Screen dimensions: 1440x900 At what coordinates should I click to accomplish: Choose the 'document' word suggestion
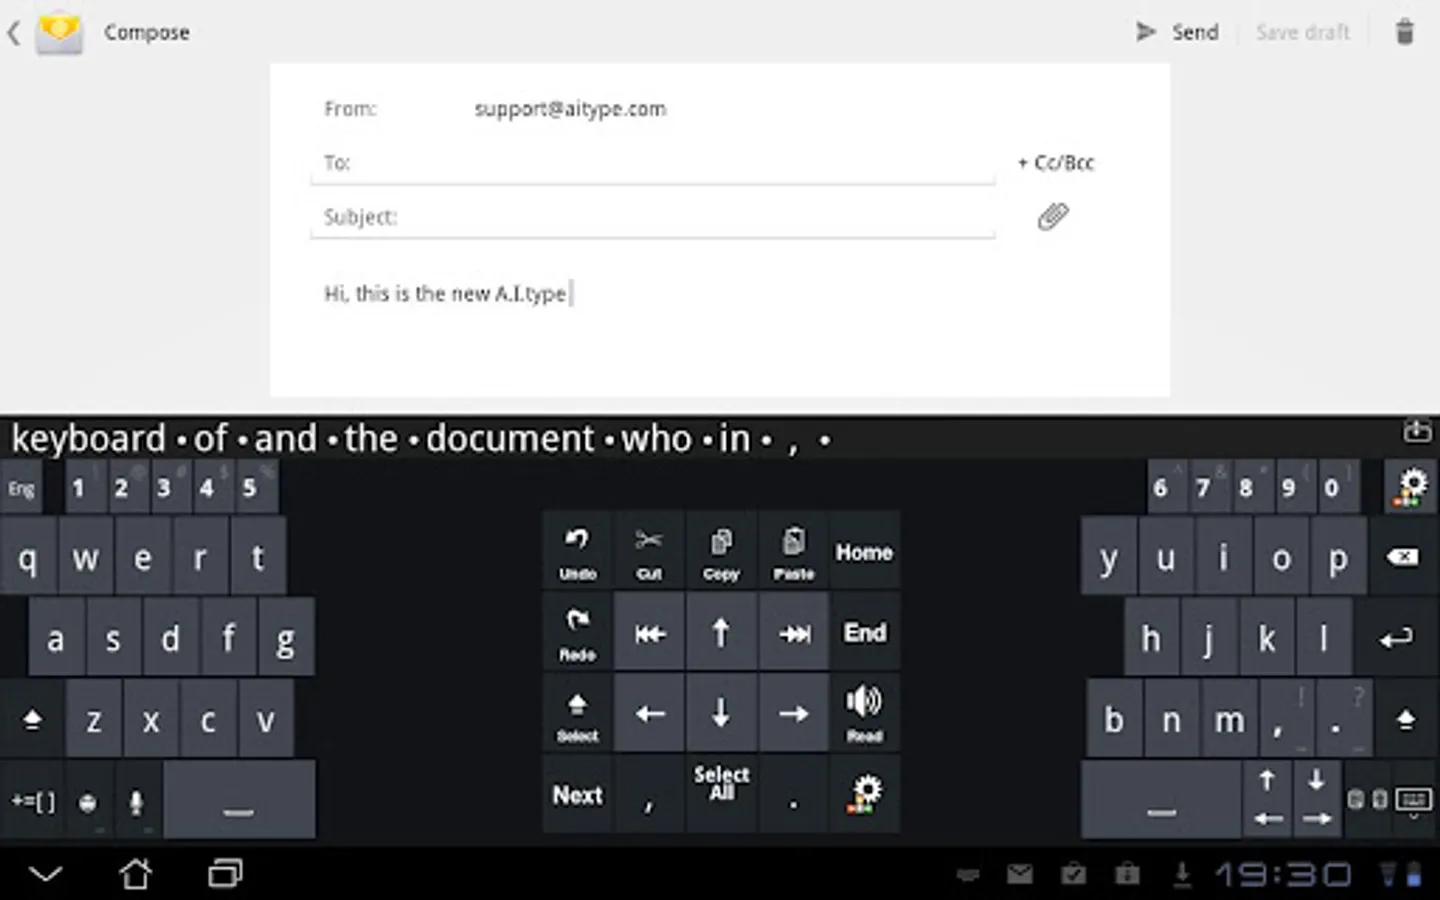point(510,438)
